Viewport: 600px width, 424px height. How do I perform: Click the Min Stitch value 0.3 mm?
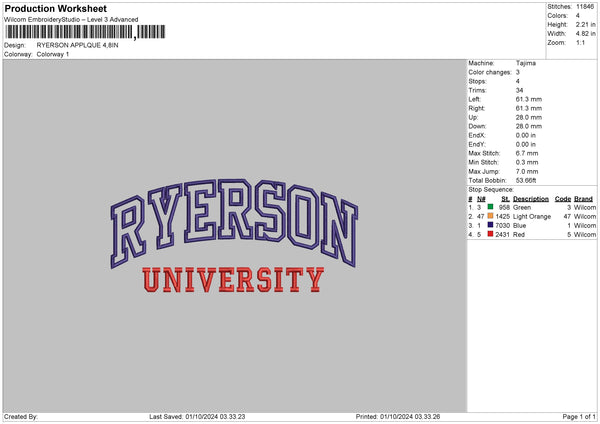click(x=527, y=162)
